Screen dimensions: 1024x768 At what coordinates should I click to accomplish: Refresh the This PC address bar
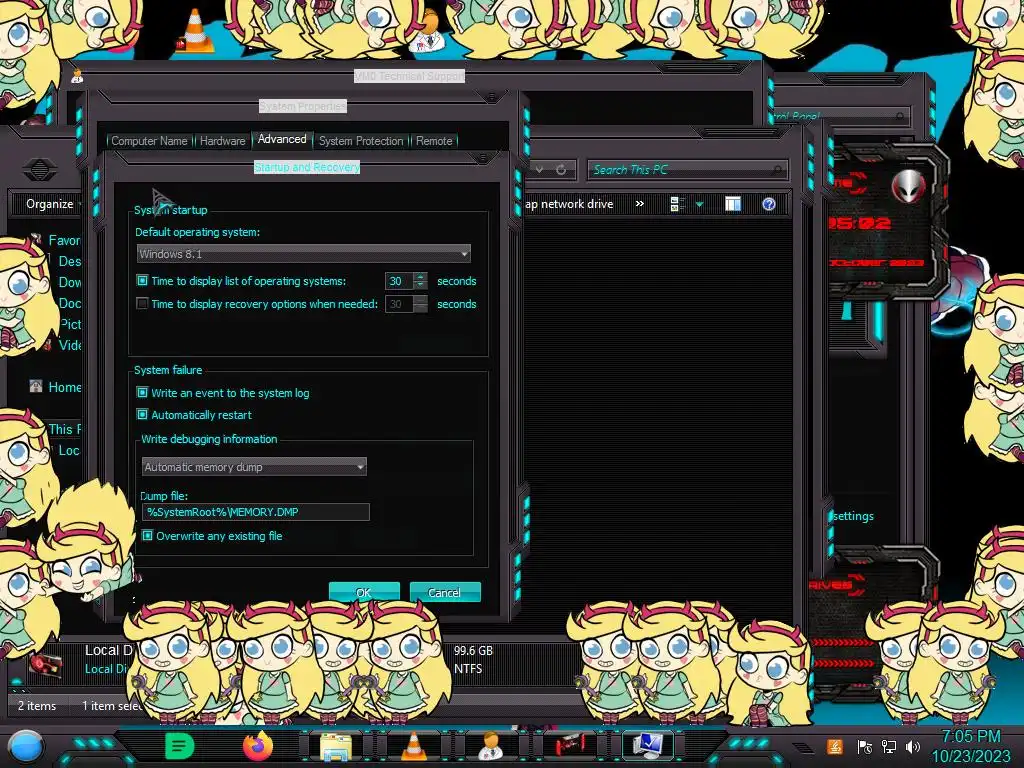pos(561,170)
